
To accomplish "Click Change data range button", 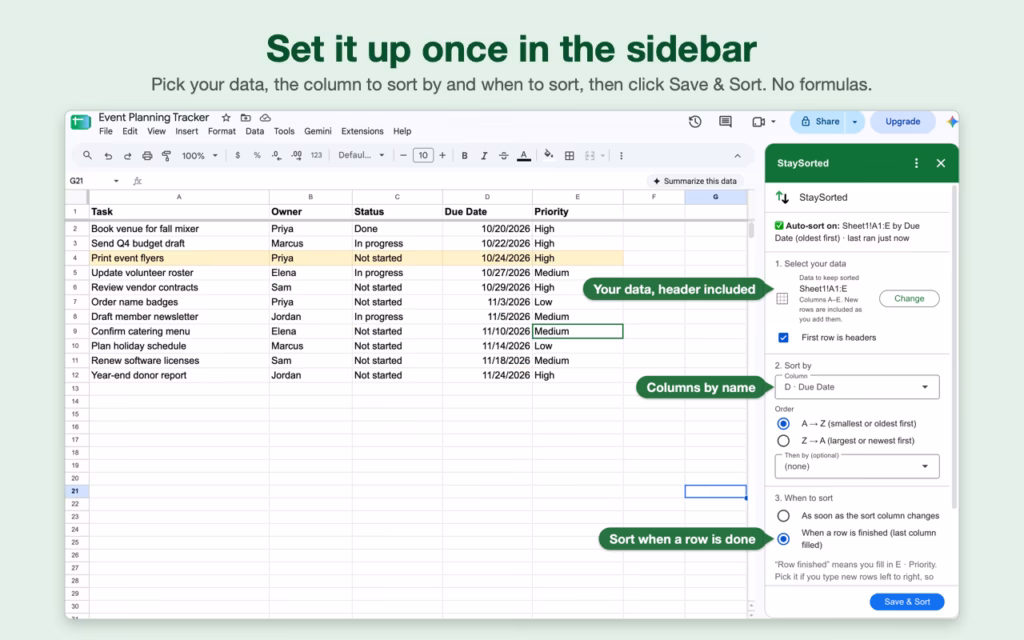I will (x=909, y=298).
